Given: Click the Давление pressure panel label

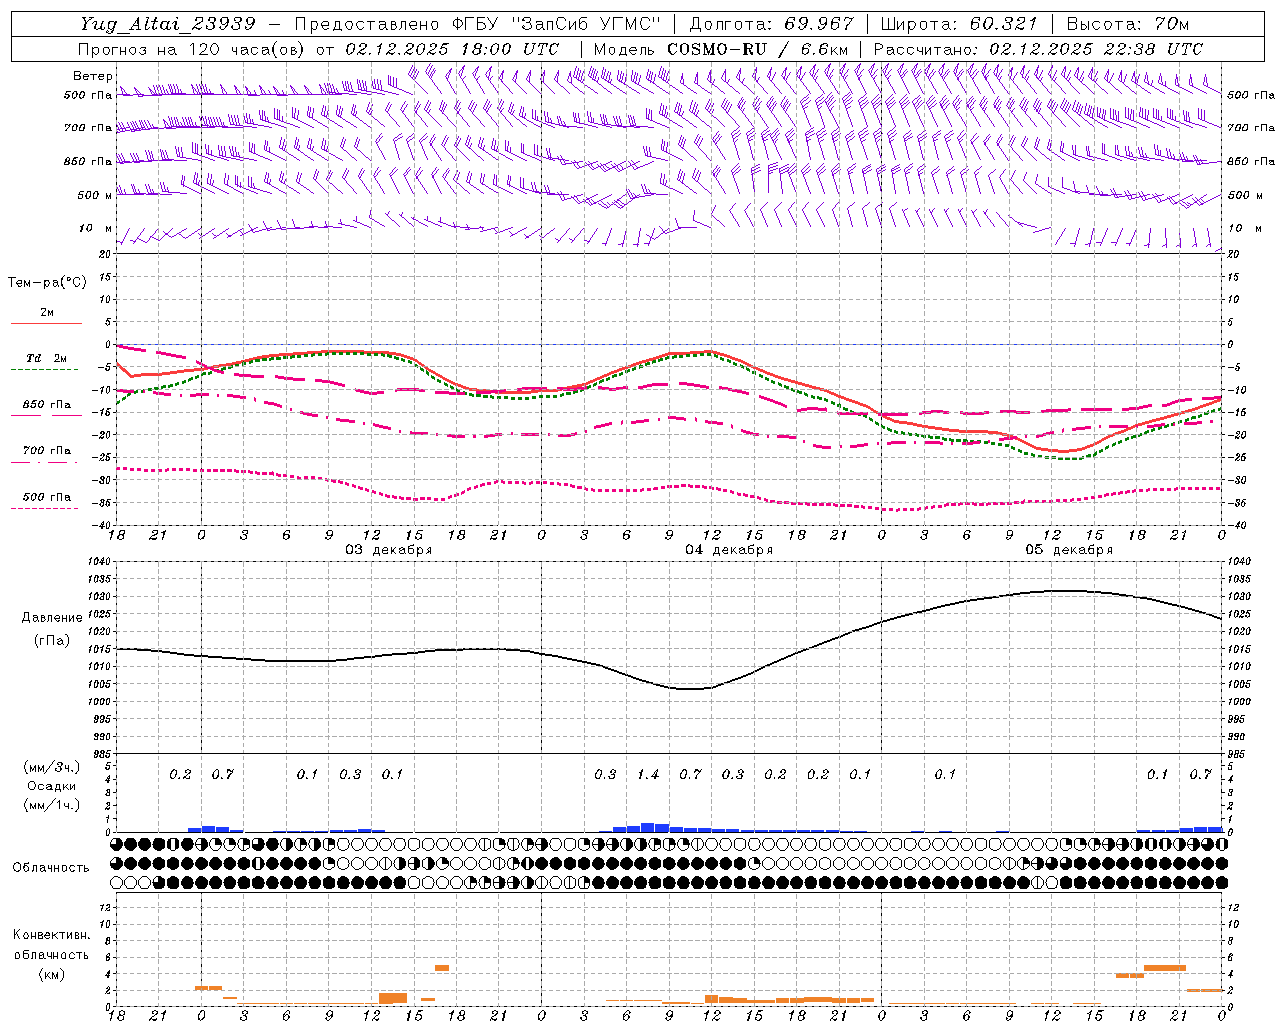Looking at the screenshot, I should tap(50, 618).
